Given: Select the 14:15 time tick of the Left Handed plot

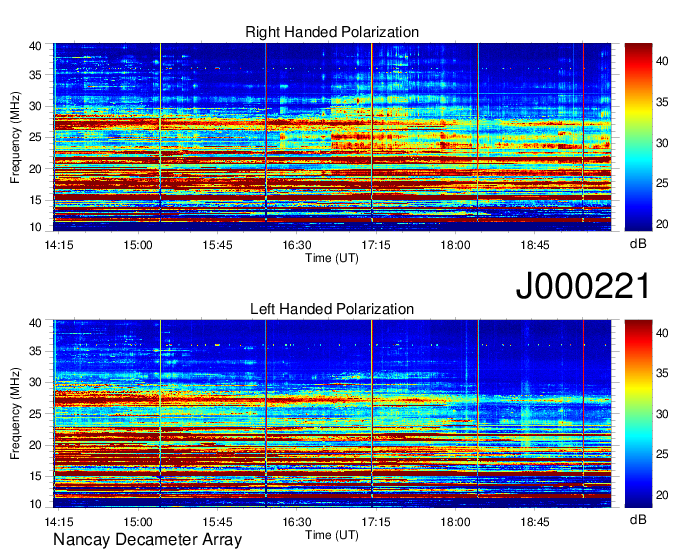Looking at the screenshot, I should point(59,522).
